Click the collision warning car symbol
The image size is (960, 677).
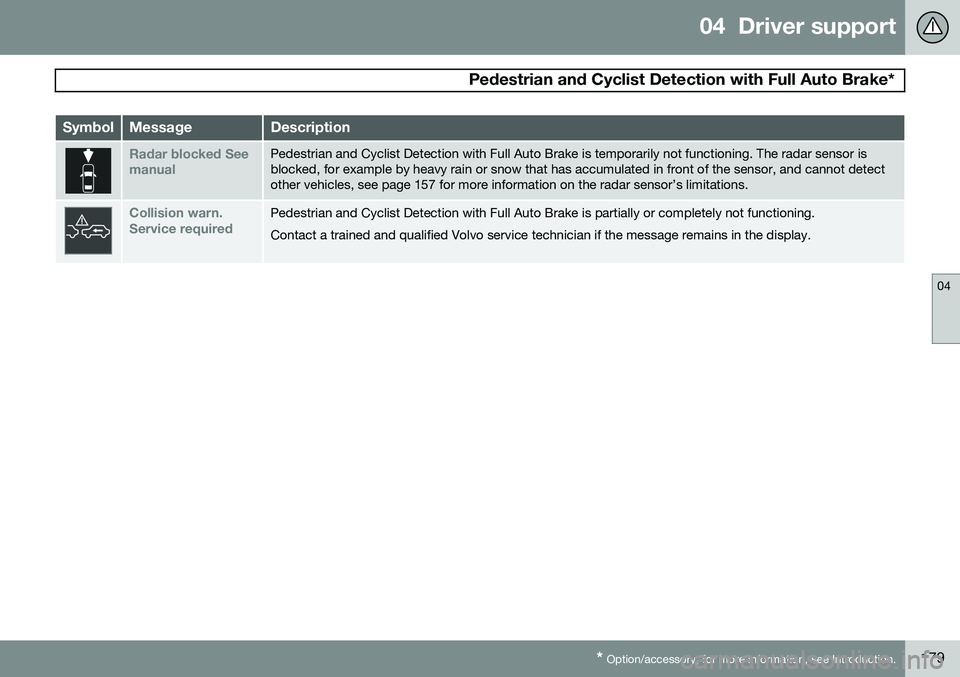click(x=88, y=230)
